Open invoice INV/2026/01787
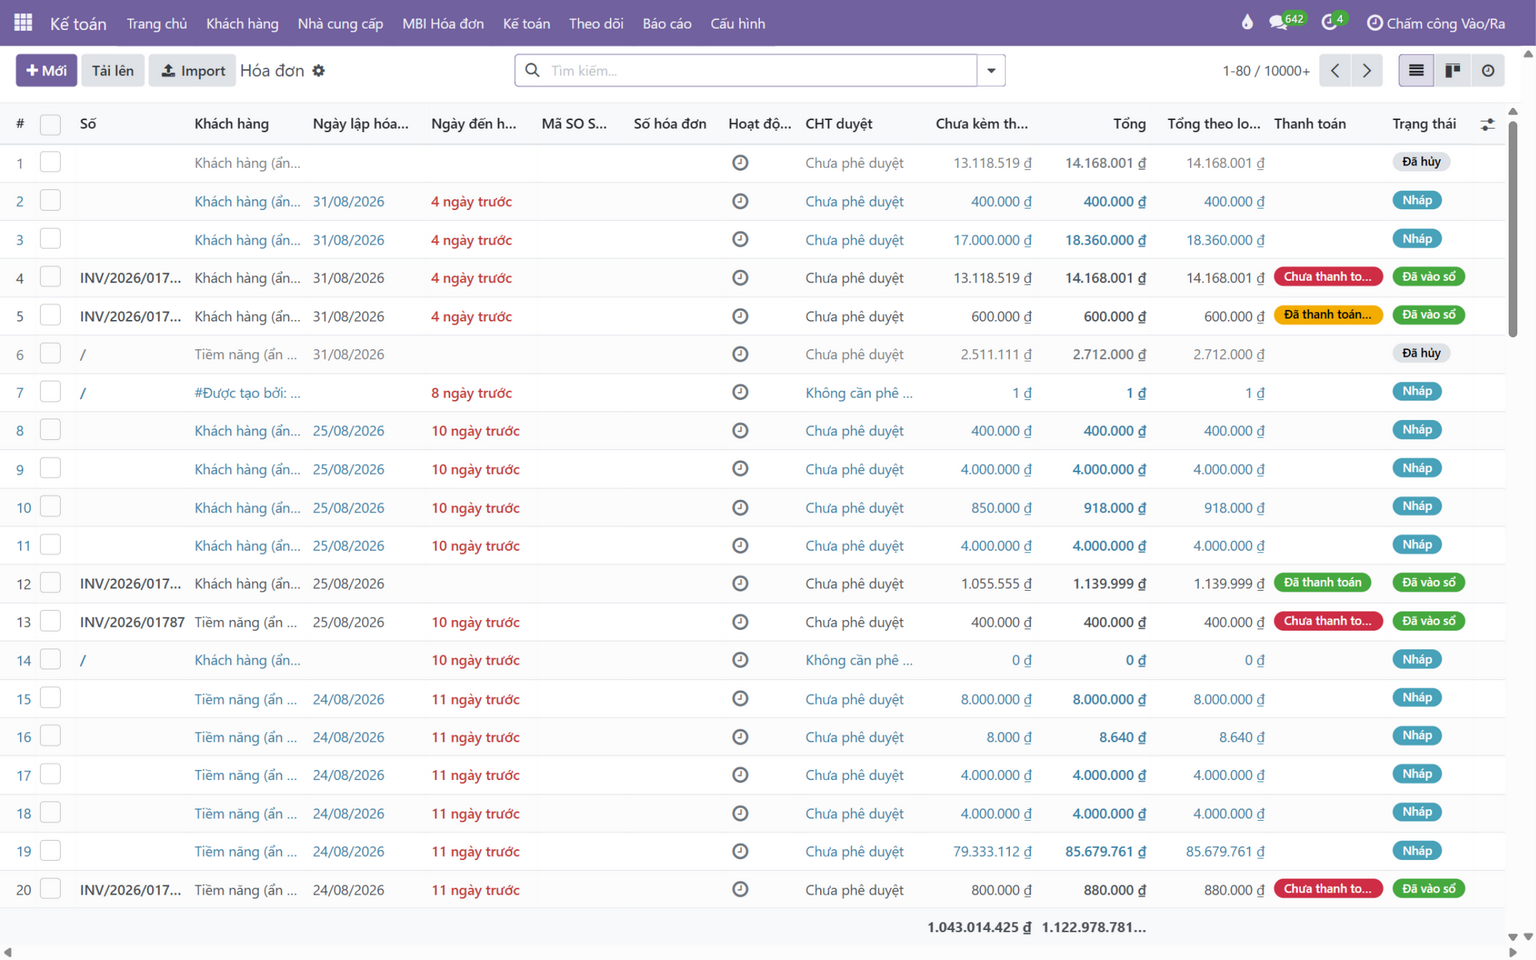Screen dimensions: 1536x960 [x=132, y=622]
